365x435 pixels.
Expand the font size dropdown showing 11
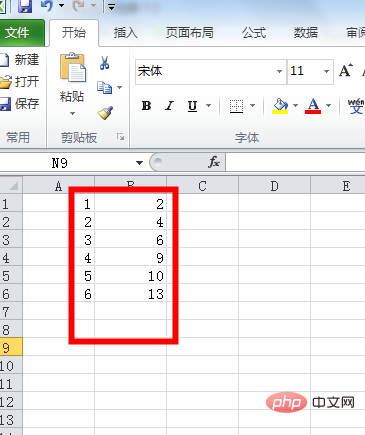point(326,71)
